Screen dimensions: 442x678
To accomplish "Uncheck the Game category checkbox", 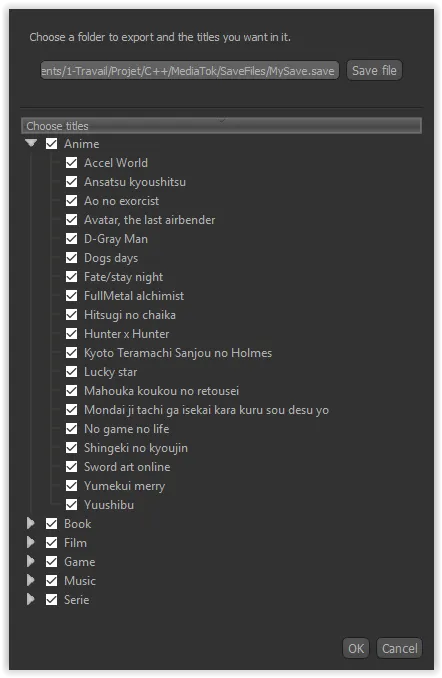I will pos(51,562).
